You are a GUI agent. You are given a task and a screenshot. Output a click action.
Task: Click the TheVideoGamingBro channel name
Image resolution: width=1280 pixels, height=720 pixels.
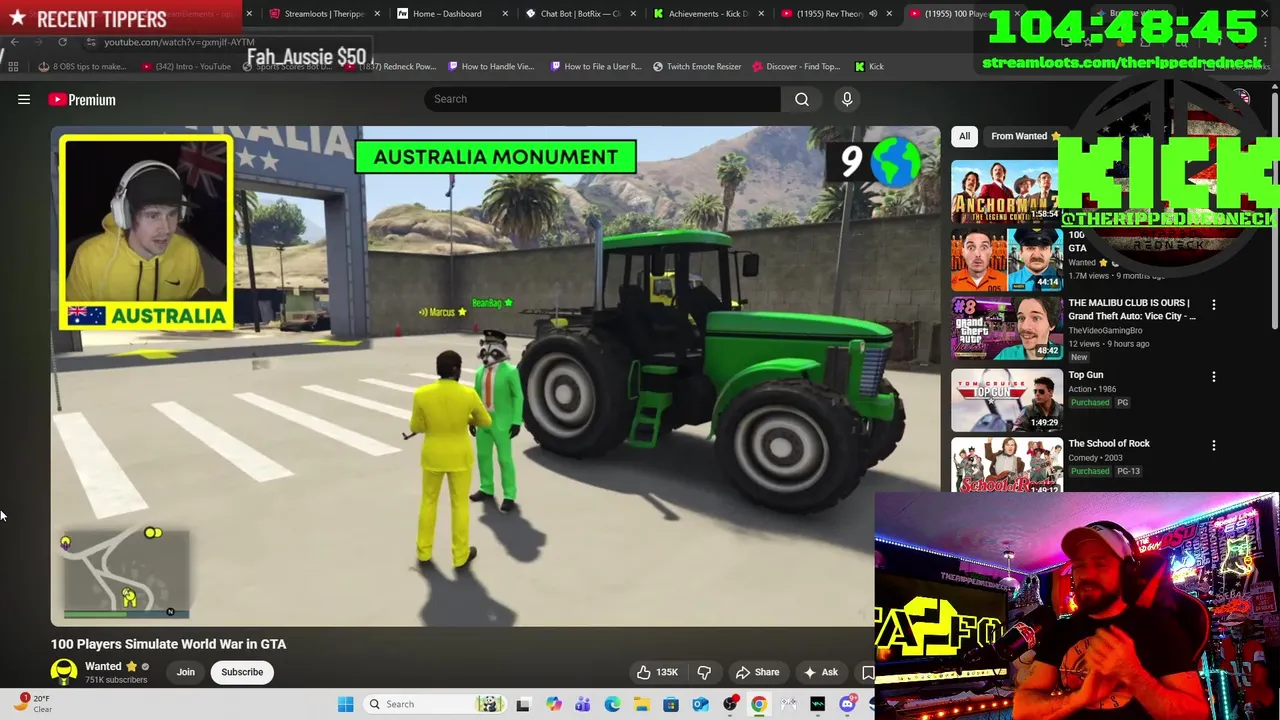[x=1105, y=330]
